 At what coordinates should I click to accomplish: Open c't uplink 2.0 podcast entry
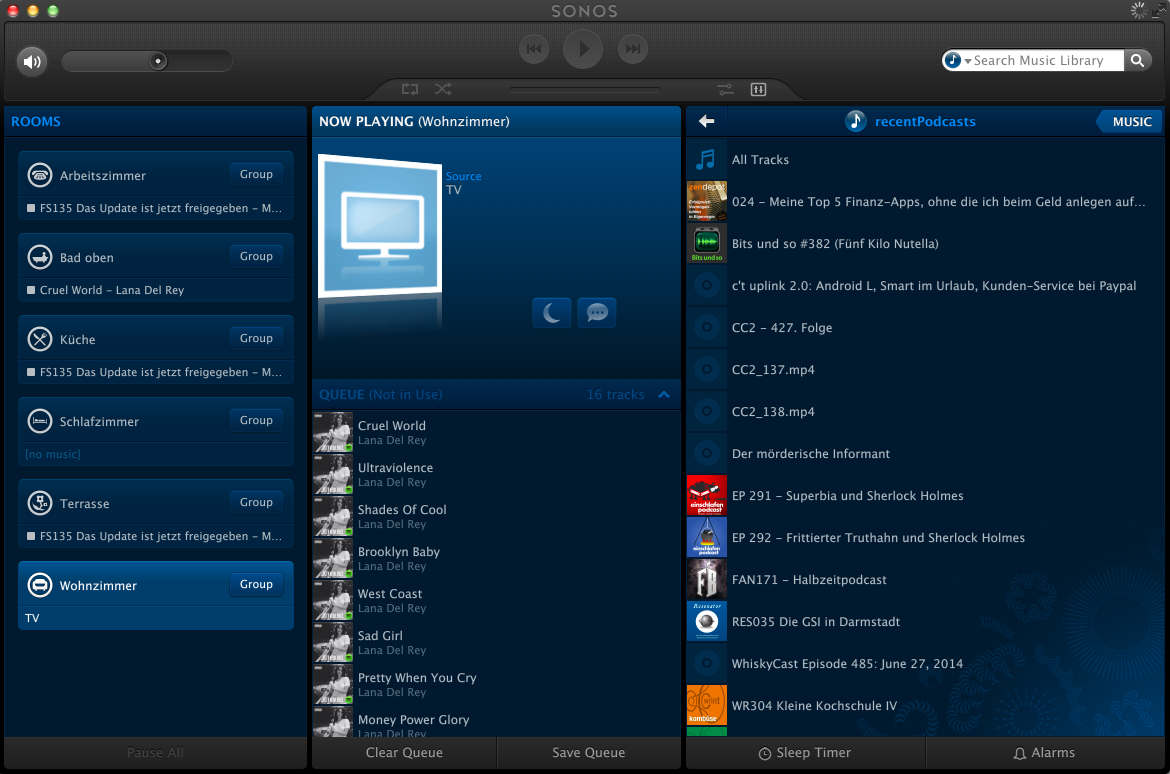[925, 285]
